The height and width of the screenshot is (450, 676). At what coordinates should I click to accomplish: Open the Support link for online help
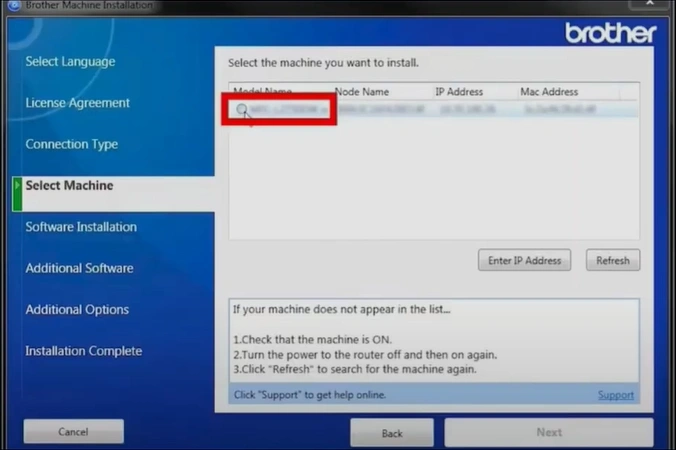pos(615,395)
